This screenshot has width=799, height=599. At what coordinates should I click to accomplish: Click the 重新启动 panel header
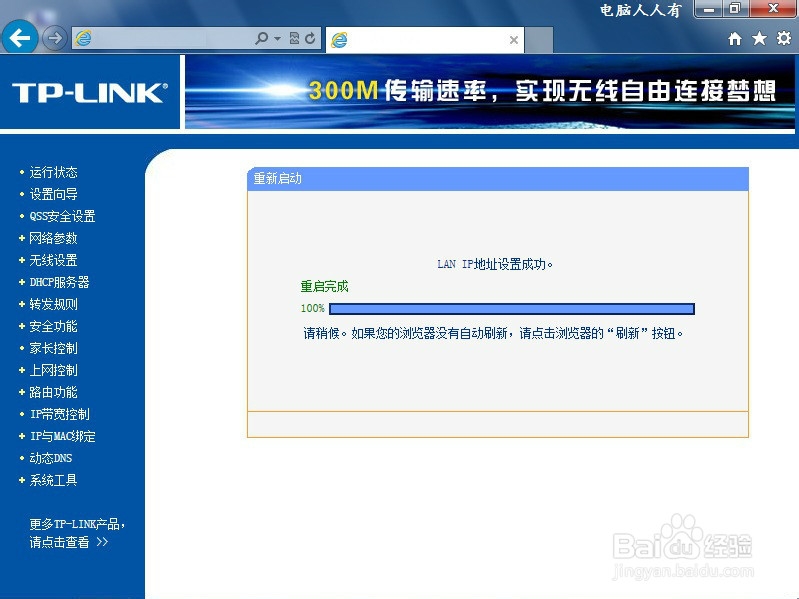pos(497,179)
